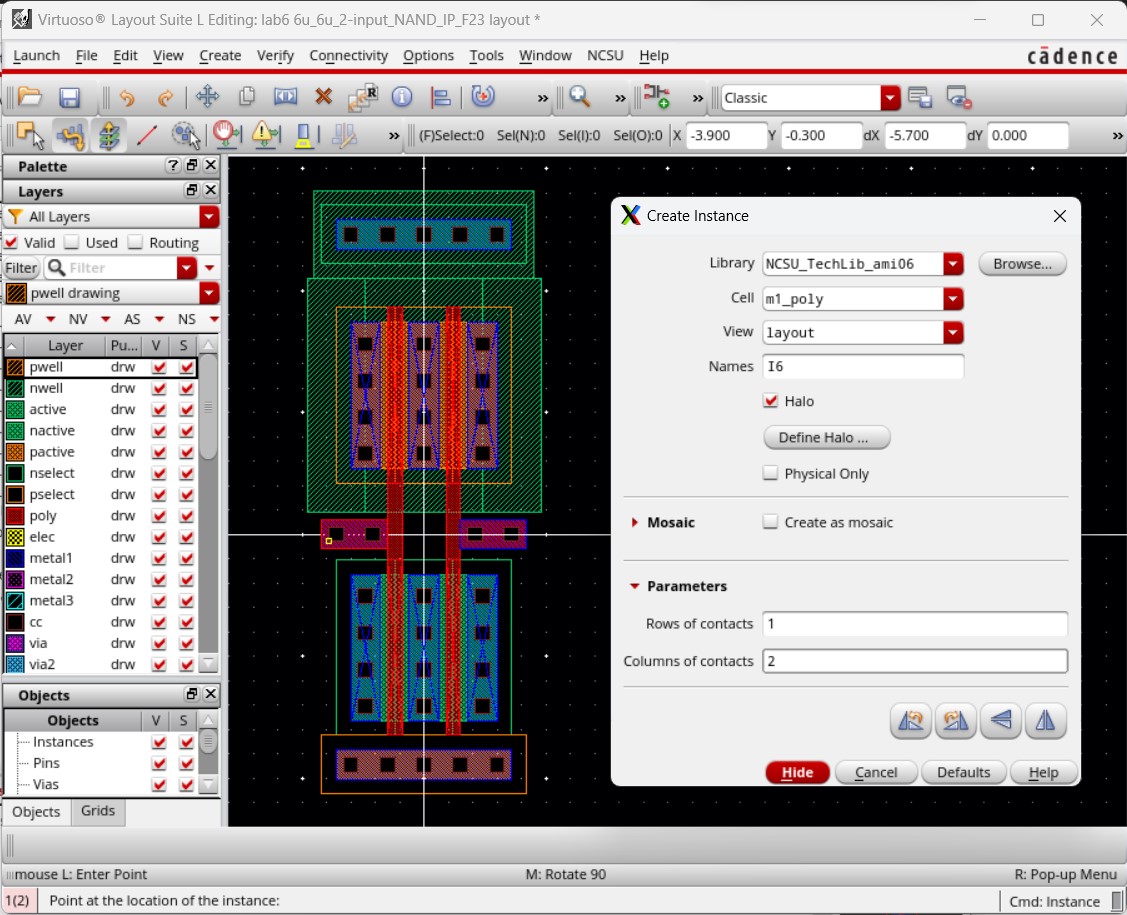This screenshot has height=915, width=1127.
Task: Click the Defaults button
Action: coord(963,772)
